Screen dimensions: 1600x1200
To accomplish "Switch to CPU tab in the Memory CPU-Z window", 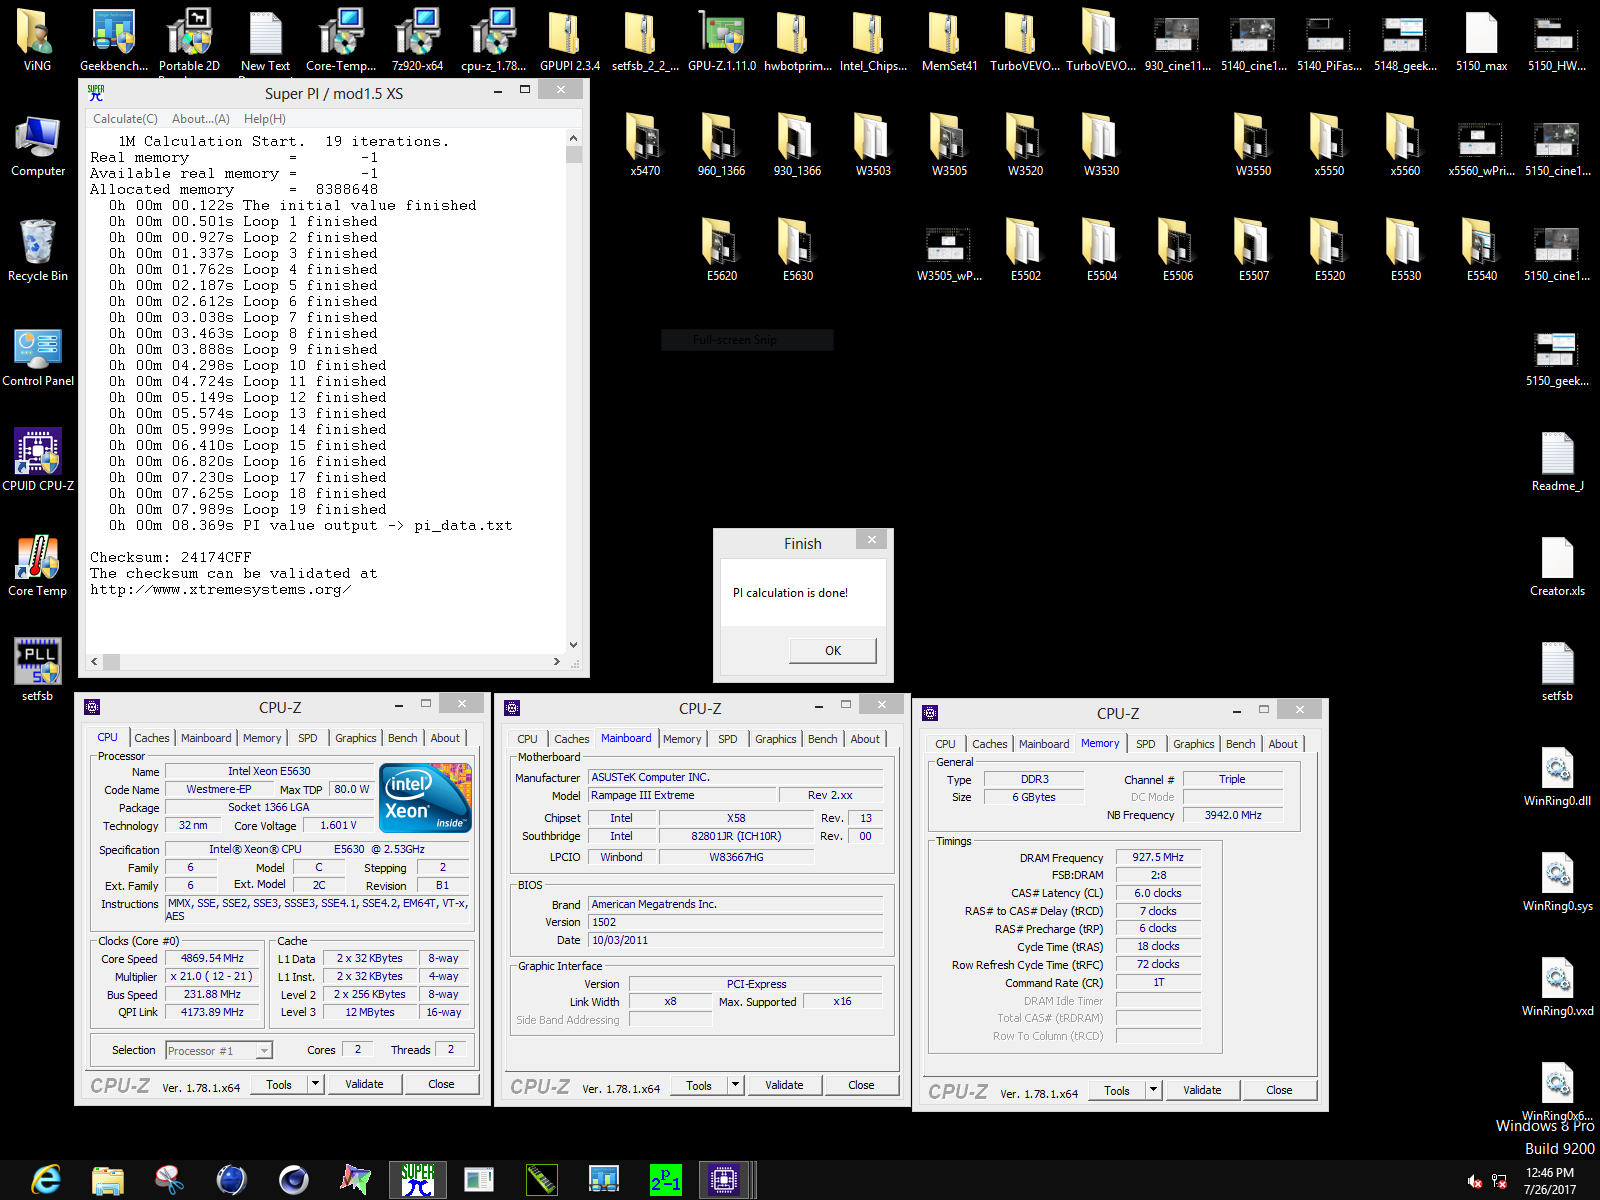I will [945, 744].
